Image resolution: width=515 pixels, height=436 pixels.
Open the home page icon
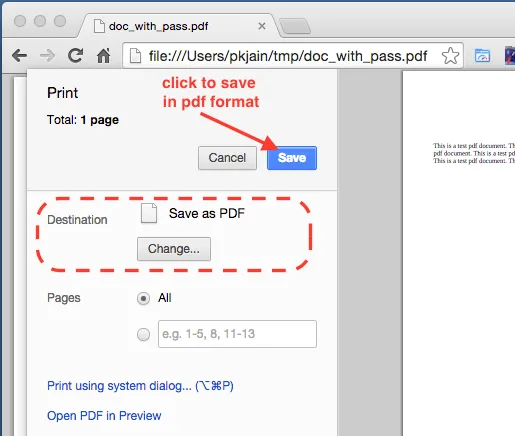click(104, 55)
